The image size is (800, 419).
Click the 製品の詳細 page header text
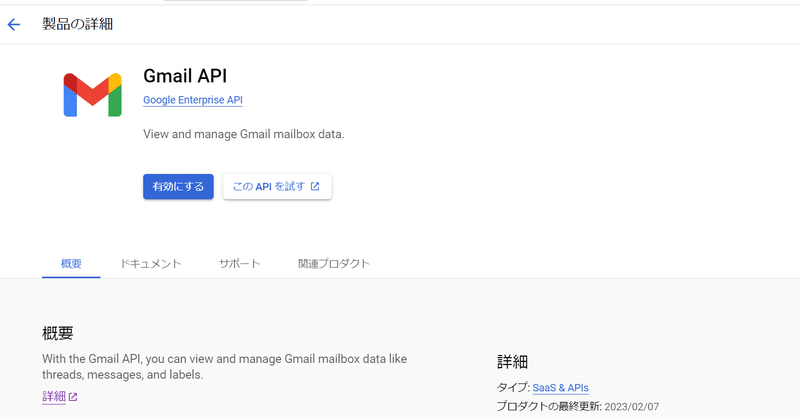pyautogui.click(x=78, y=24)
